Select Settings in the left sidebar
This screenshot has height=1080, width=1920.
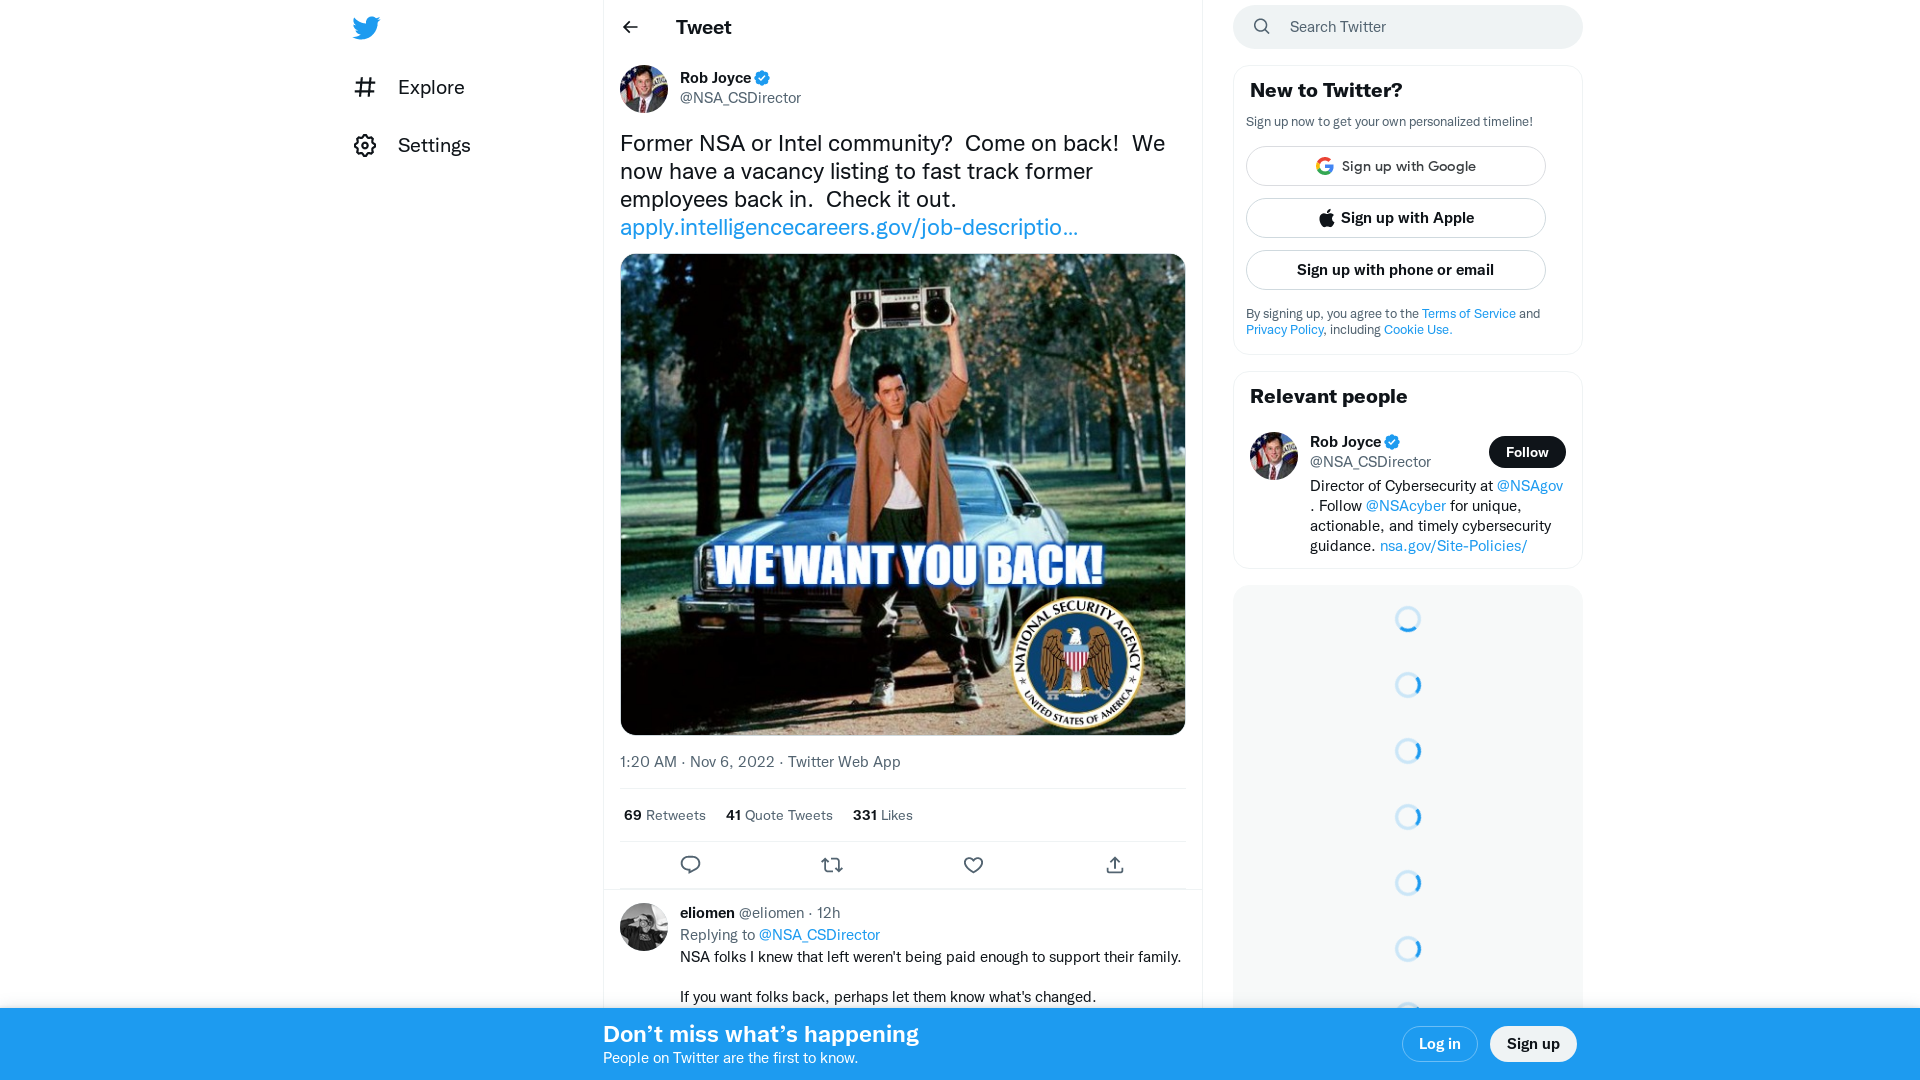point(434,145)
